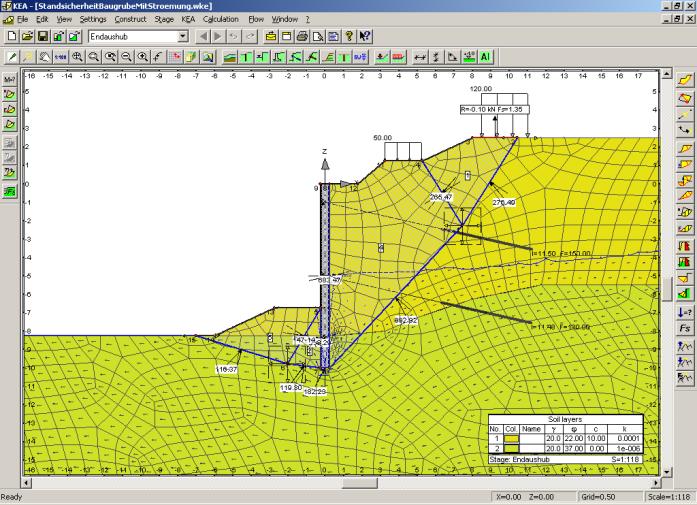Click the New file icon
This screenshot has height=505, width=697.
coord(12,36)
